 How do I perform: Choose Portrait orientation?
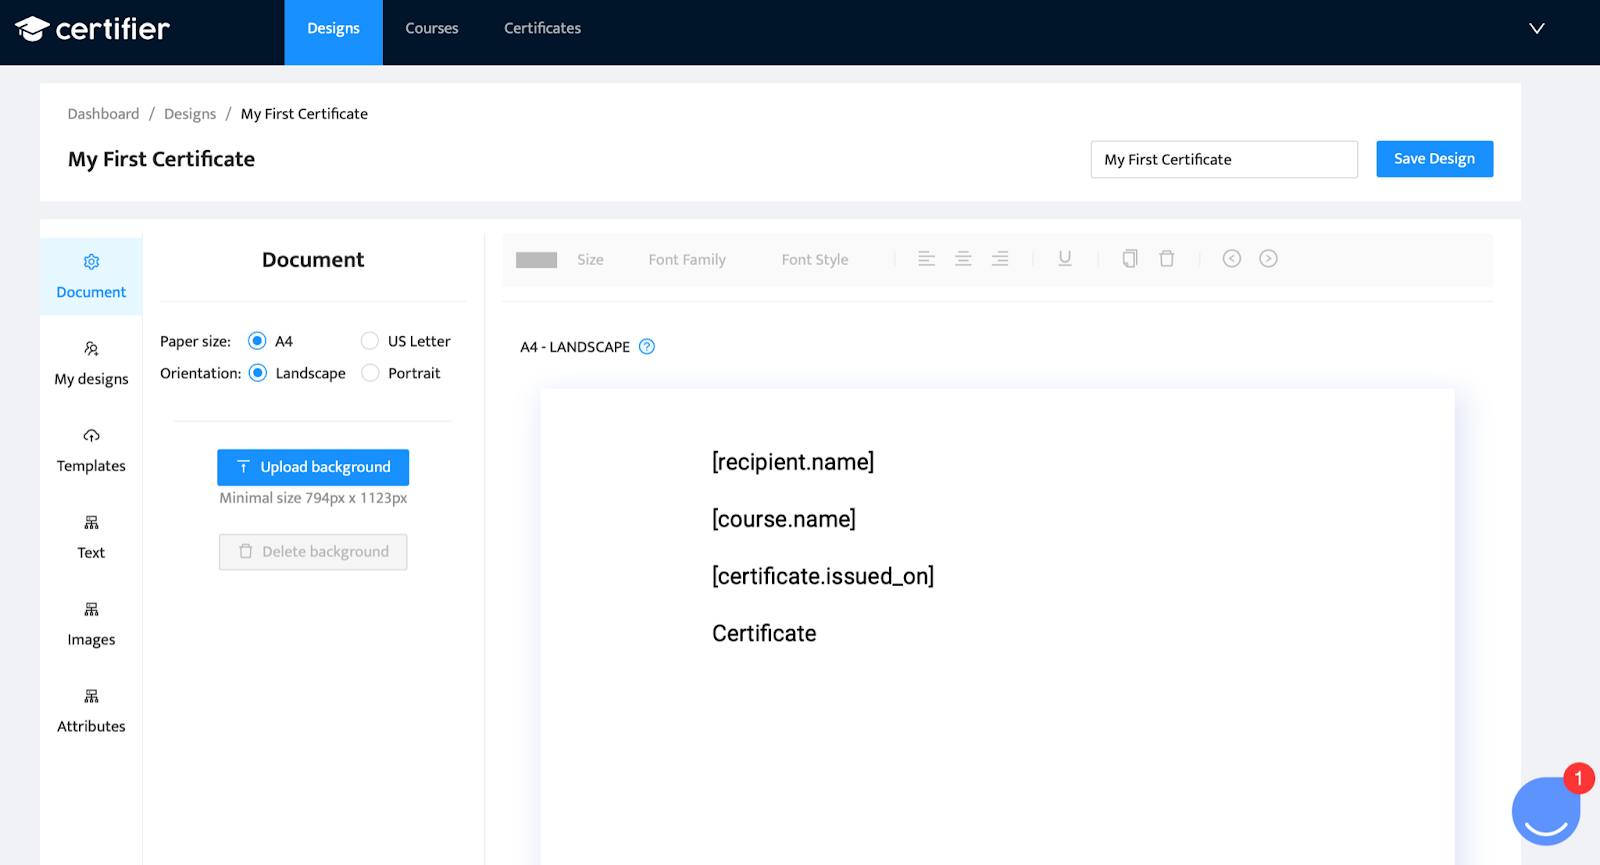[370, 373]
